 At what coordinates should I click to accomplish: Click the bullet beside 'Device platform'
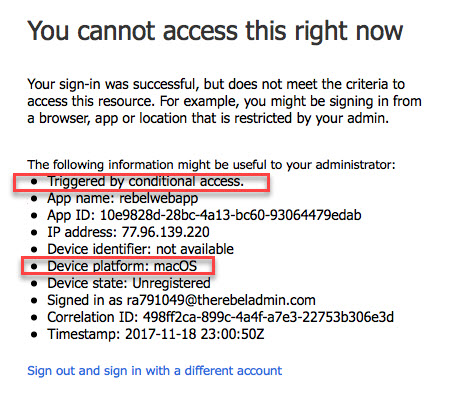point(34,267)
